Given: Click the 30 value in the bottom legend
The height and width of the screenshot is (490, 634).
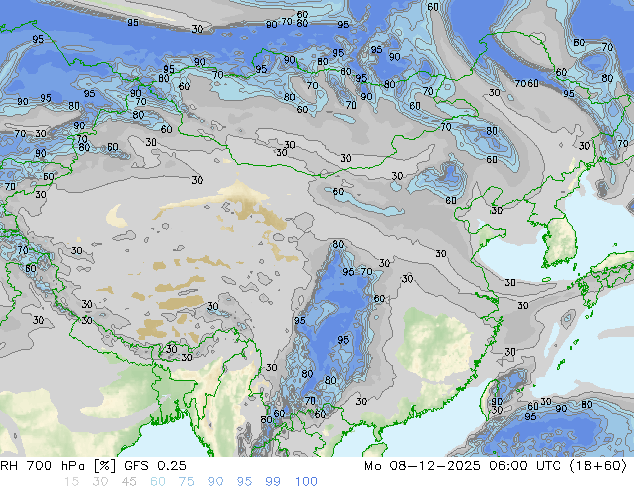Looking at the screenshot, I should (100, 482).
